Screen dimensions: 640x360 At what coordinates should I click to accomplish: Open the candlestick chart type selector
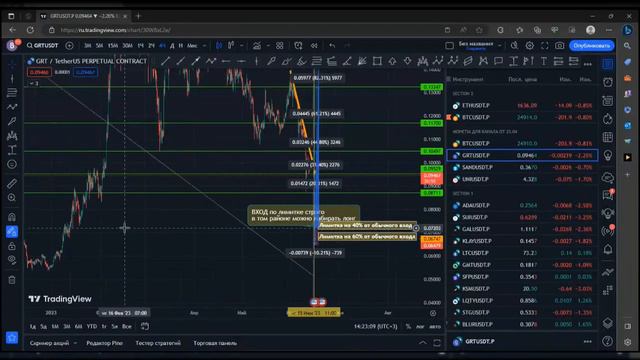coord(219,45)
